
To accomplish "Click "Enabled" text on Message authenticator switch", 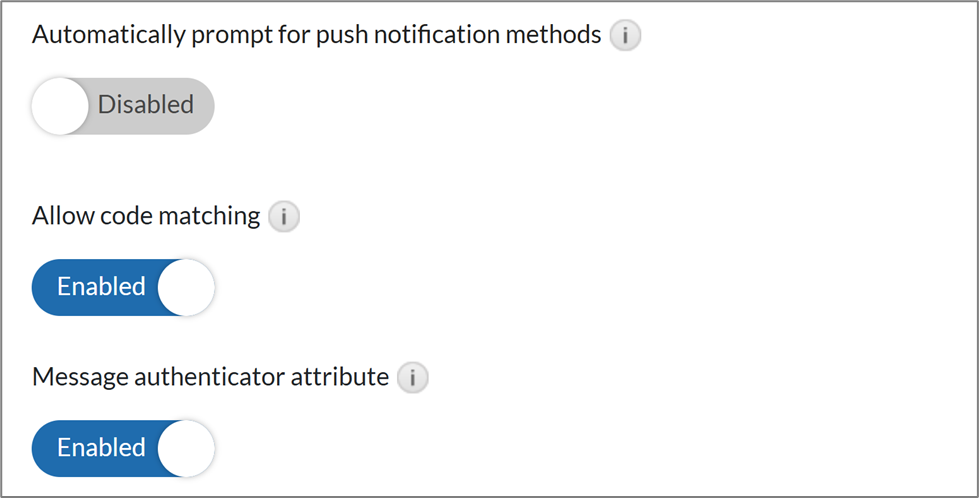I will tap(101, 448).
